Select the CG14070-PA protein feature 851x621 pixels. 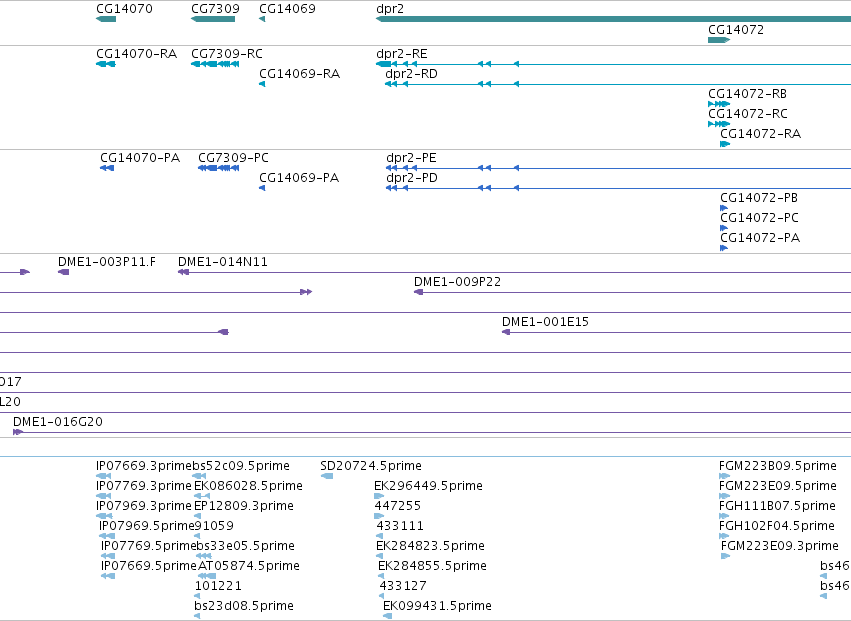tap(107, 168)
